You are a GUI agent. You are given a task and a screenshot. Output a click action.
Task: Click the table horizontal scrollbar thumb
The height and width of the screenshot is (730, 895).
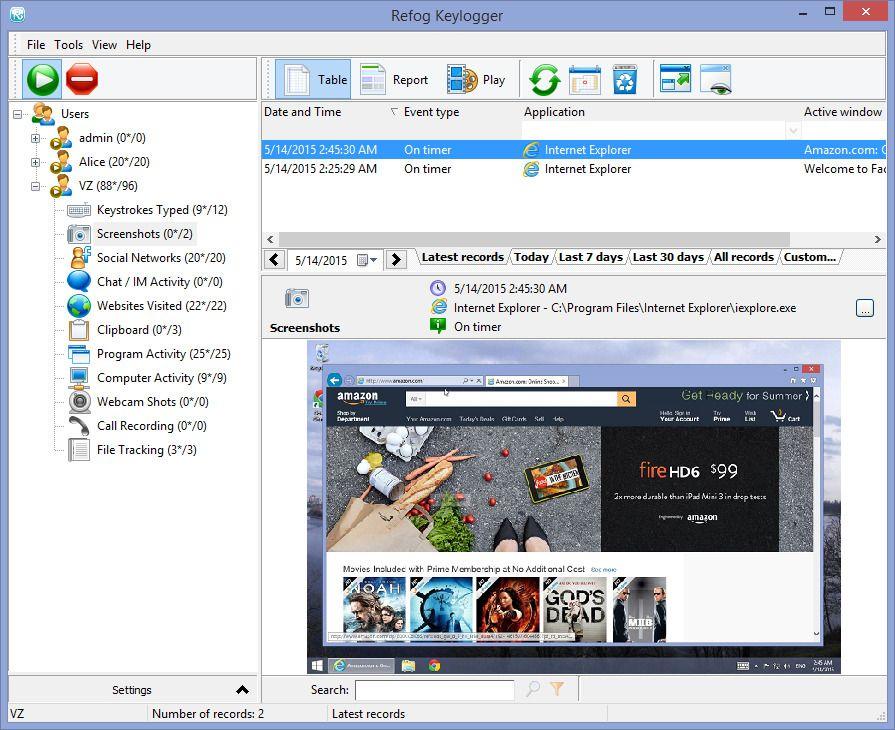coord(534,240)
